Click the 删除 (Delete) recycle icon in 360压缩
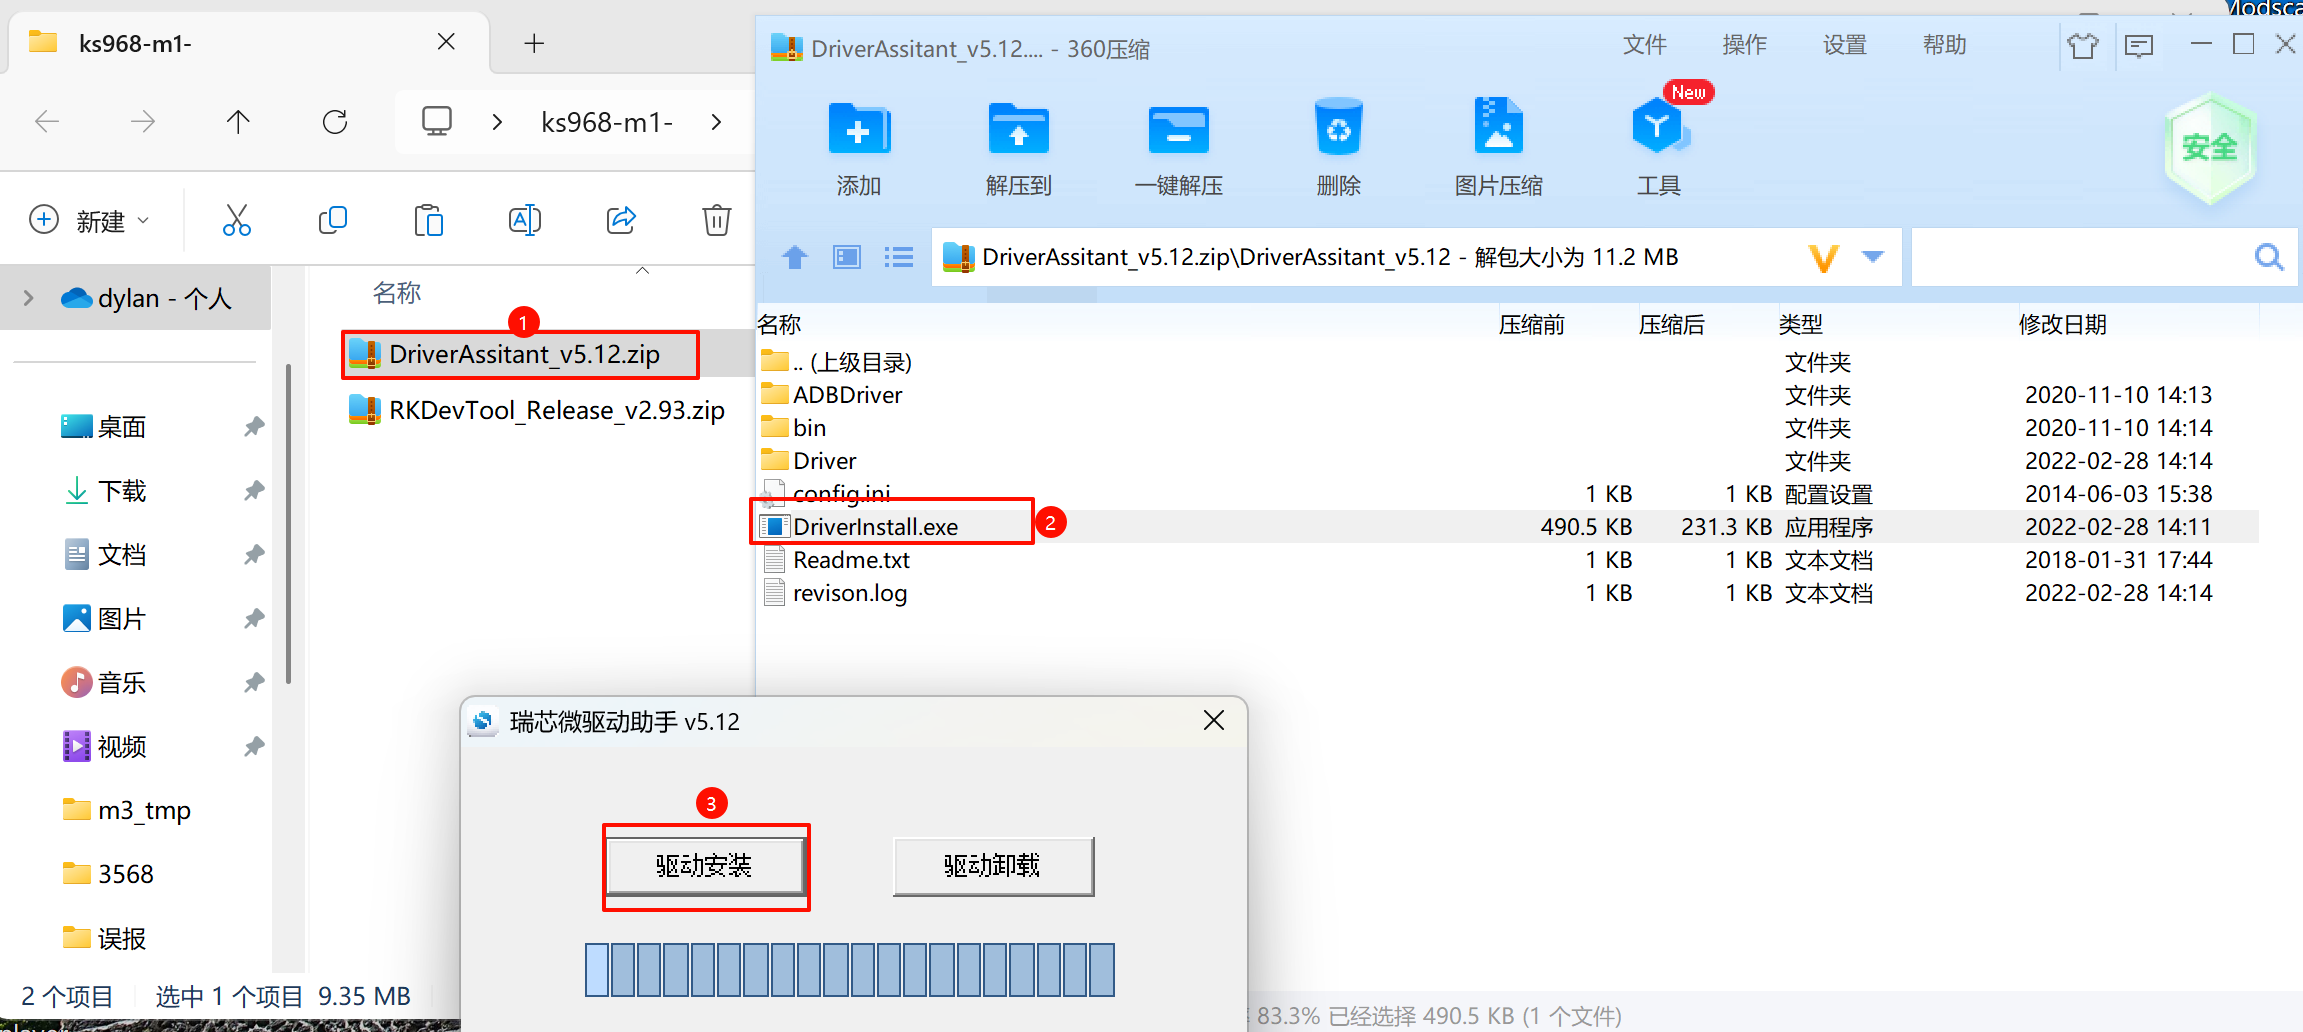Screen dimensions: 2303x1032 coord(1338,127)
